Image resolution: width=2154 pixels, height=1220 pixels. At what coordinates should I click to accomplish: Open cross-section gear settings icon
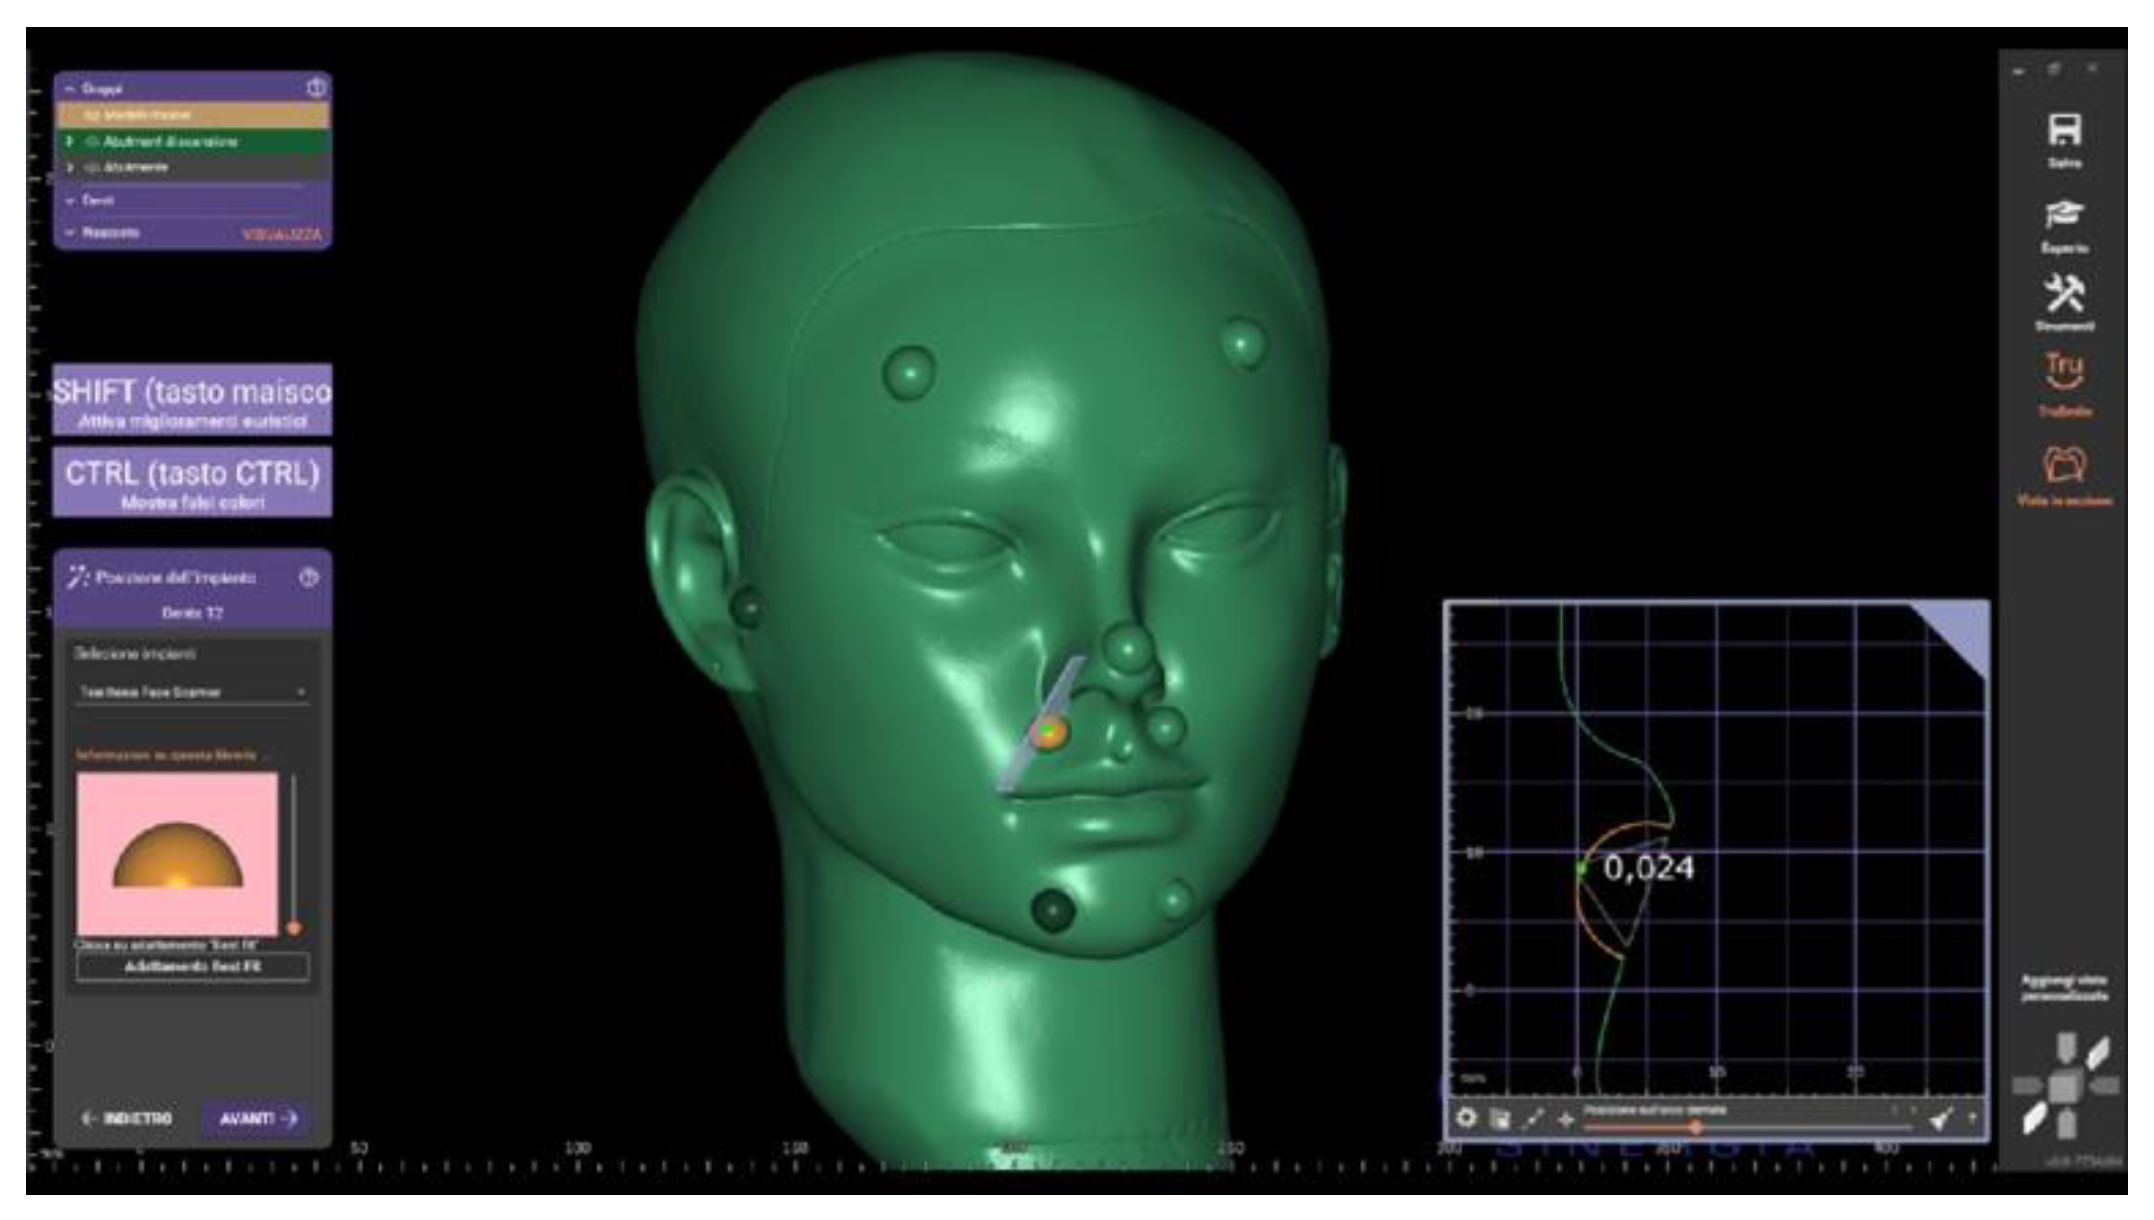pos(1466,1118)
